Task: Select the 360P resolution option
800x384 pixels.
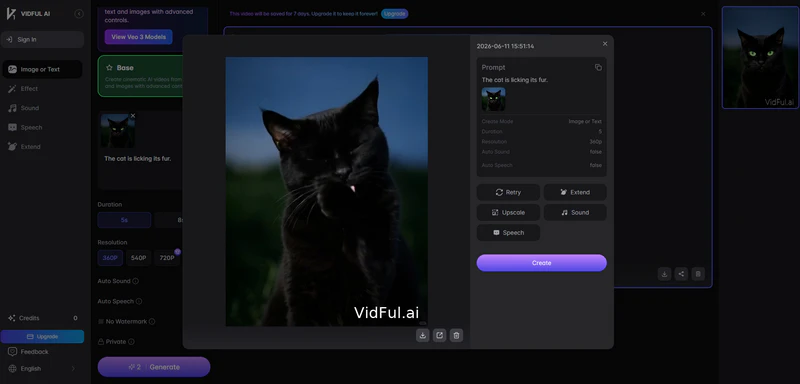Action: [110, 258]
